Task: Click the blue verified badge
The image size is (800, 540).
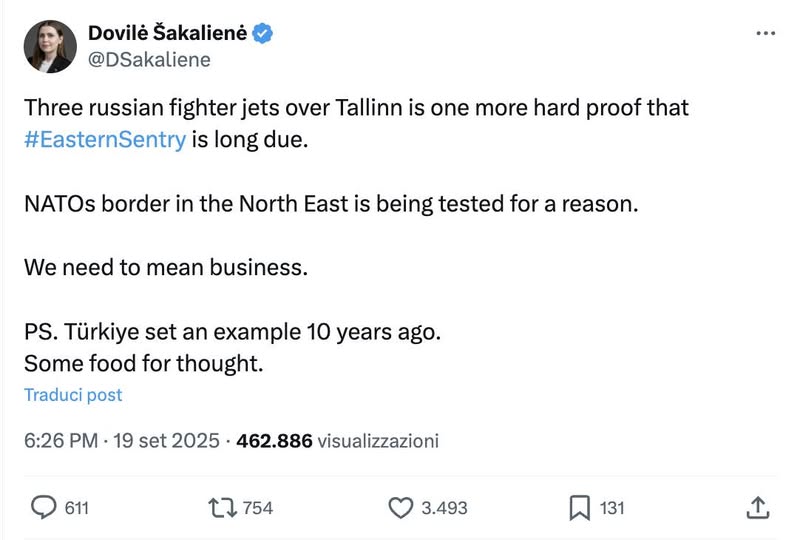Action: [264, 34]
